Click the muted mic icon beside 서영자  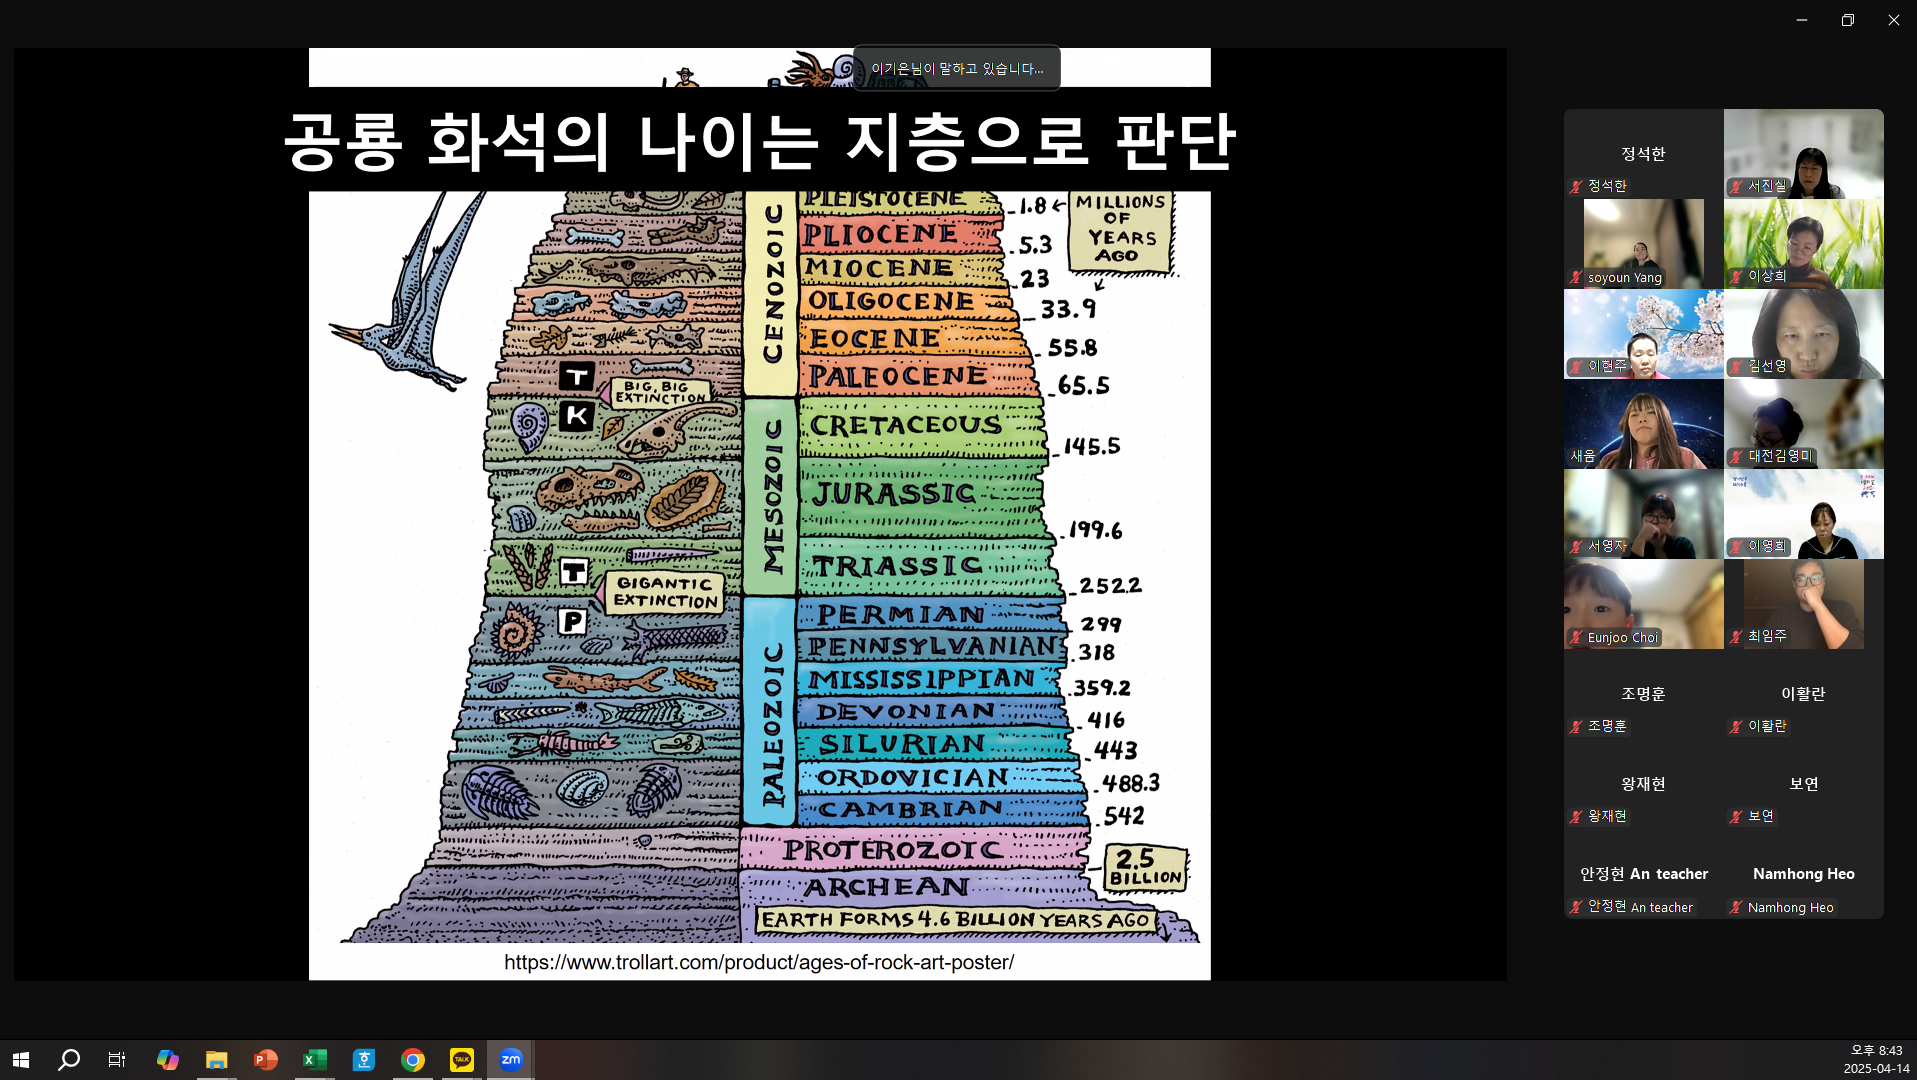(x=1576, y=546)
